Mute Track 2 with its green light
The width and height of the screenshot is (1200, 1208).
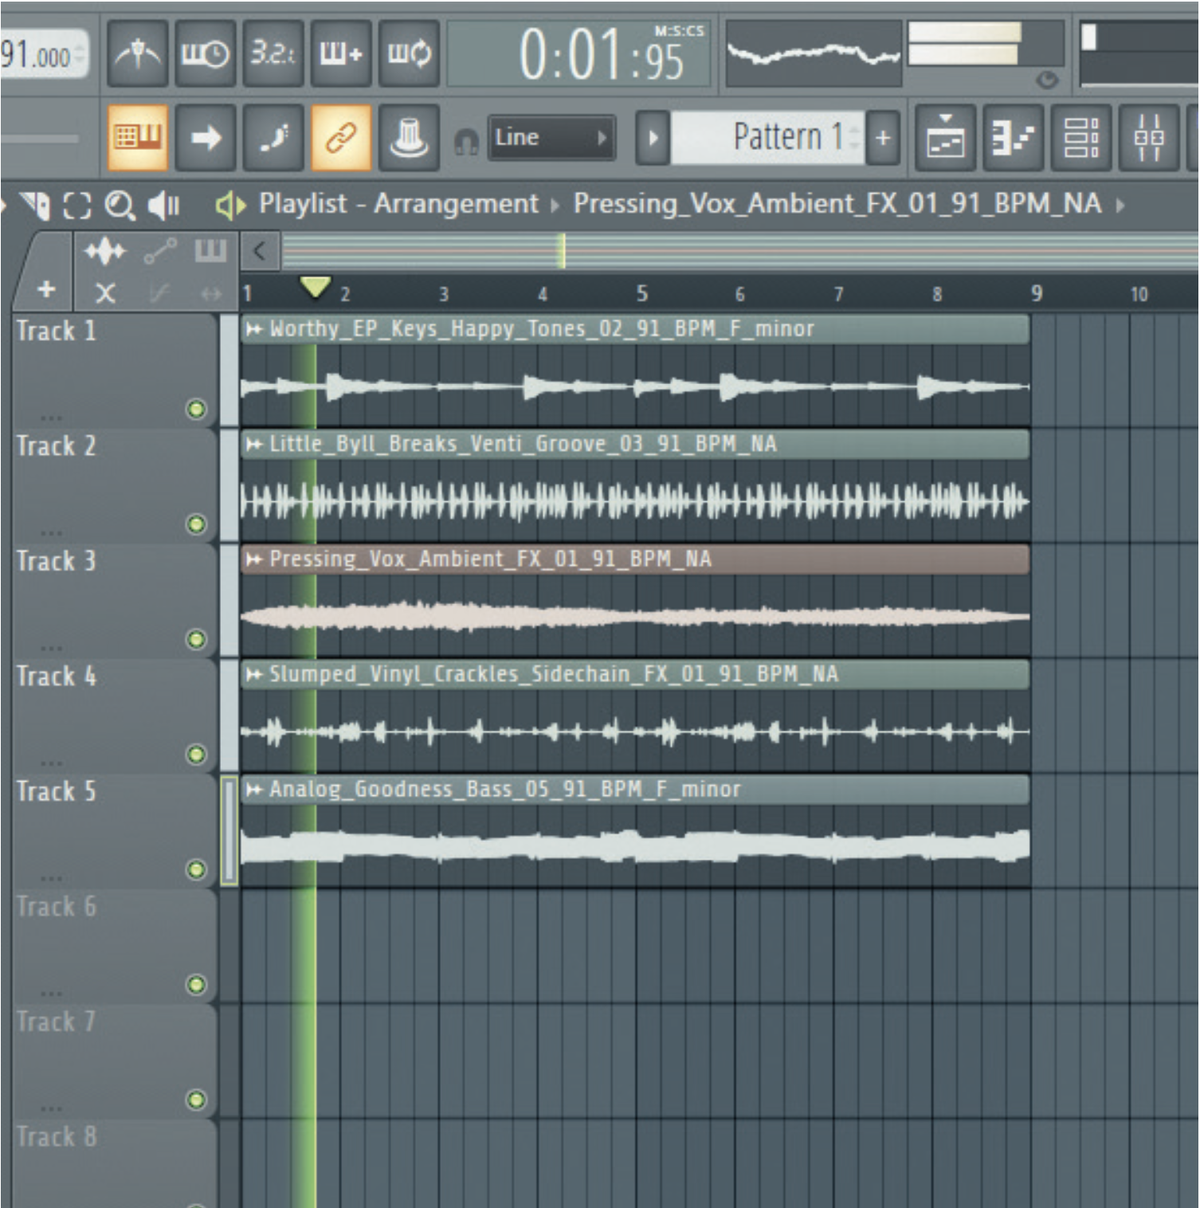[x=196, y=524]
